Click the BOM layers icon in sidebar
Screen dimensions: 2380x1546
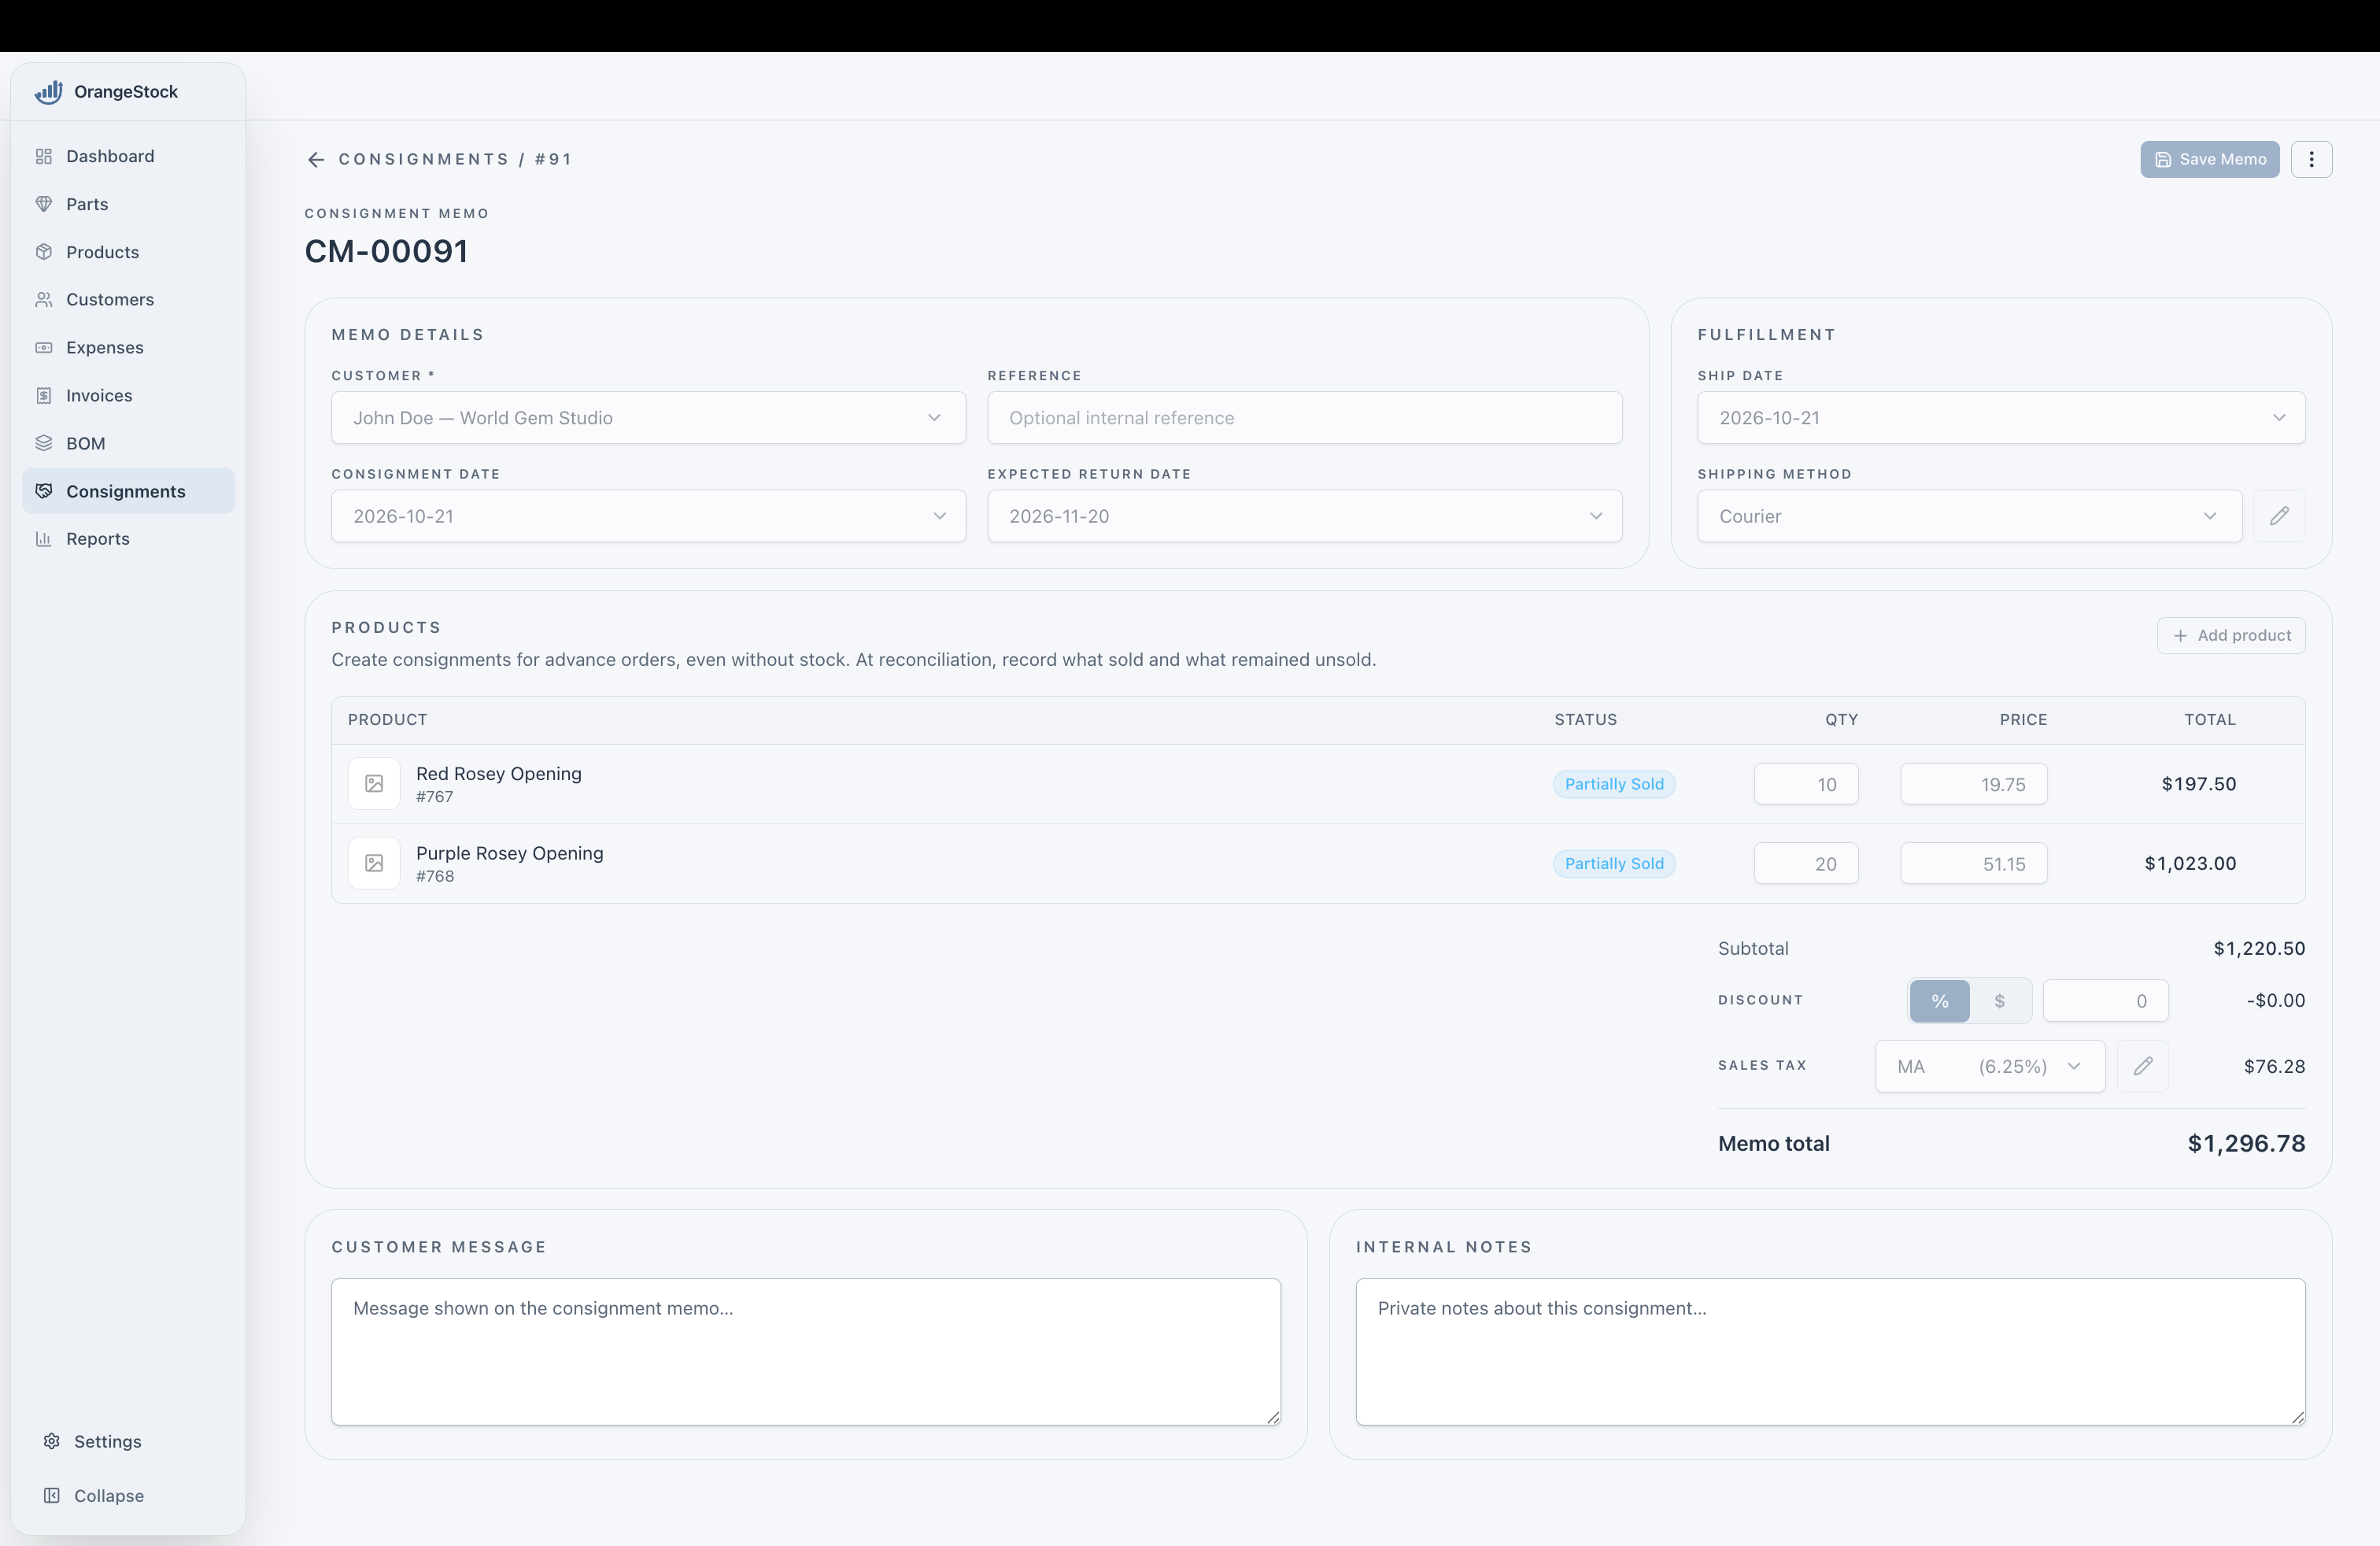[44, 443]
